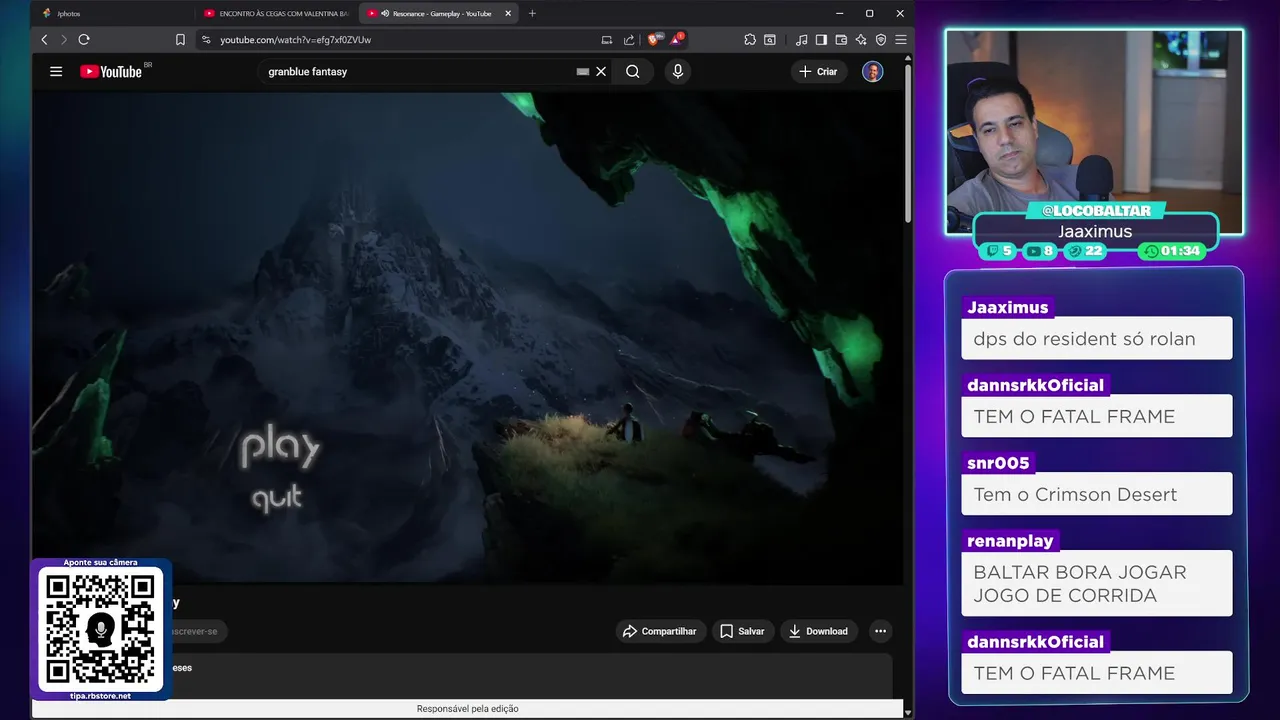Viewport: 1280px width, 720px height.
Task: Switch to ENCONTRO ÀS CEGAS COM VALENTINA tab
Action: tap(275, 13)
